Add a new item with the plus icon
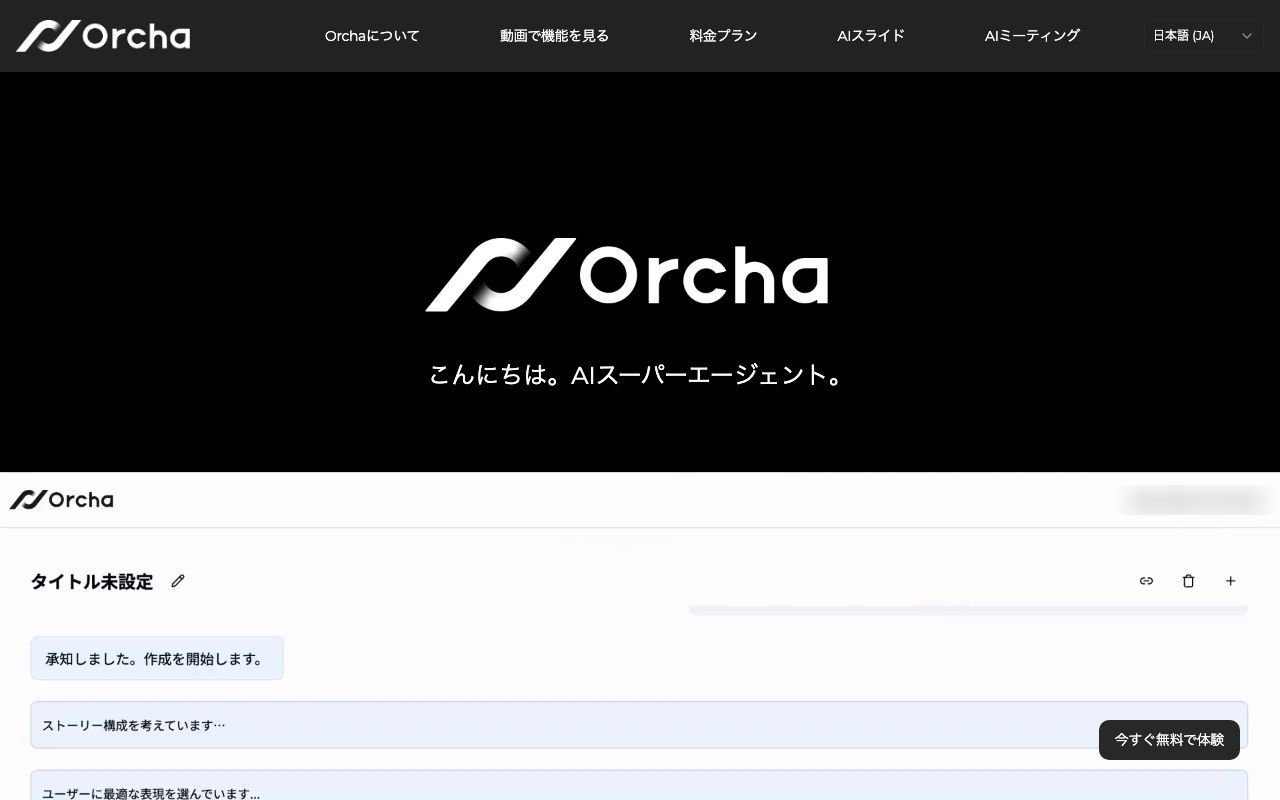 pos(1230,581)
